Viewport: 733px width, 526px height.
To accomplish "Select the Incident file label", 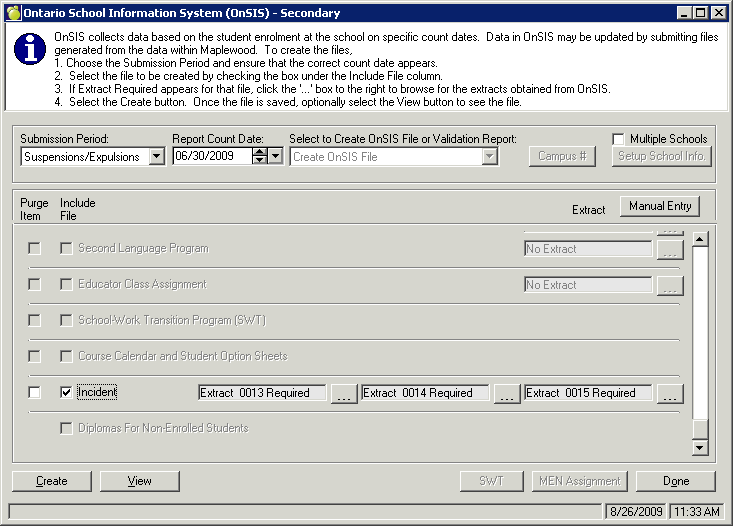I will tap(97, 393).
